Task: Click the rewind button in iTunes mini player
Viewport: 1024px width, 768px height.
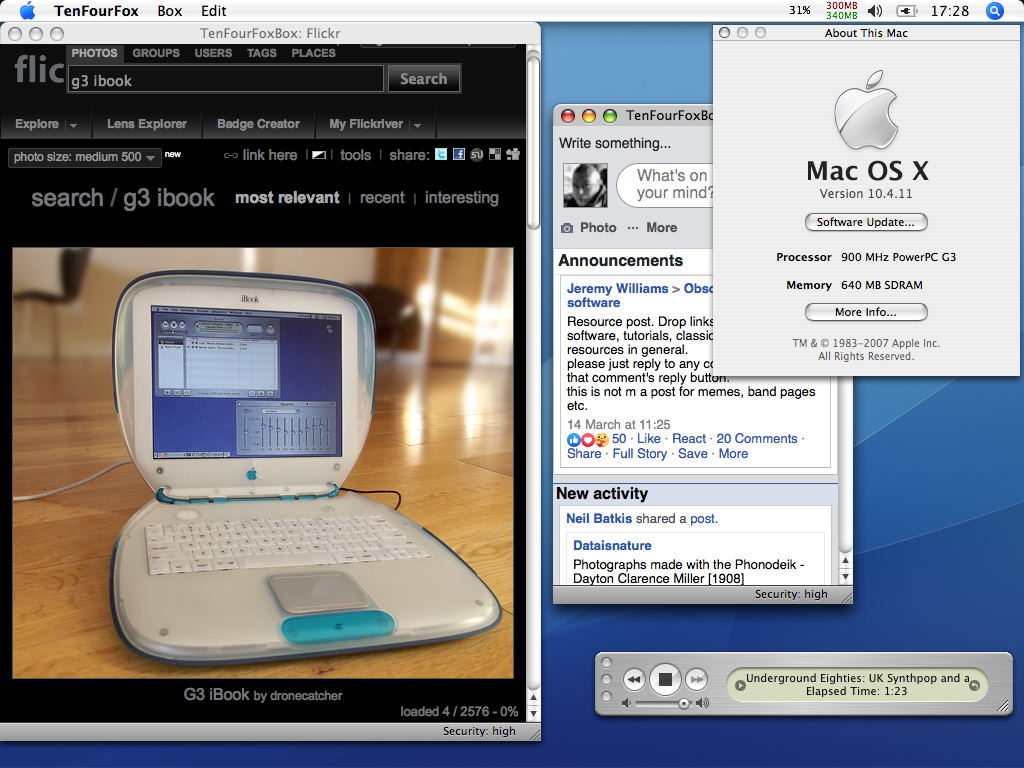Action: [633, 680]
